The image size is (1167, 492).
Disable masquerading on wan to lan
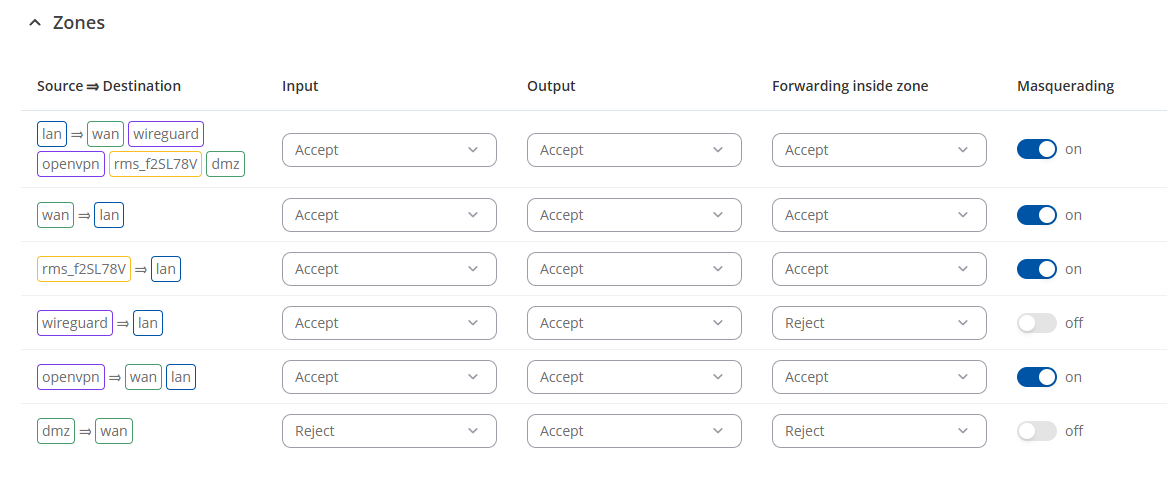[1036, 215]
